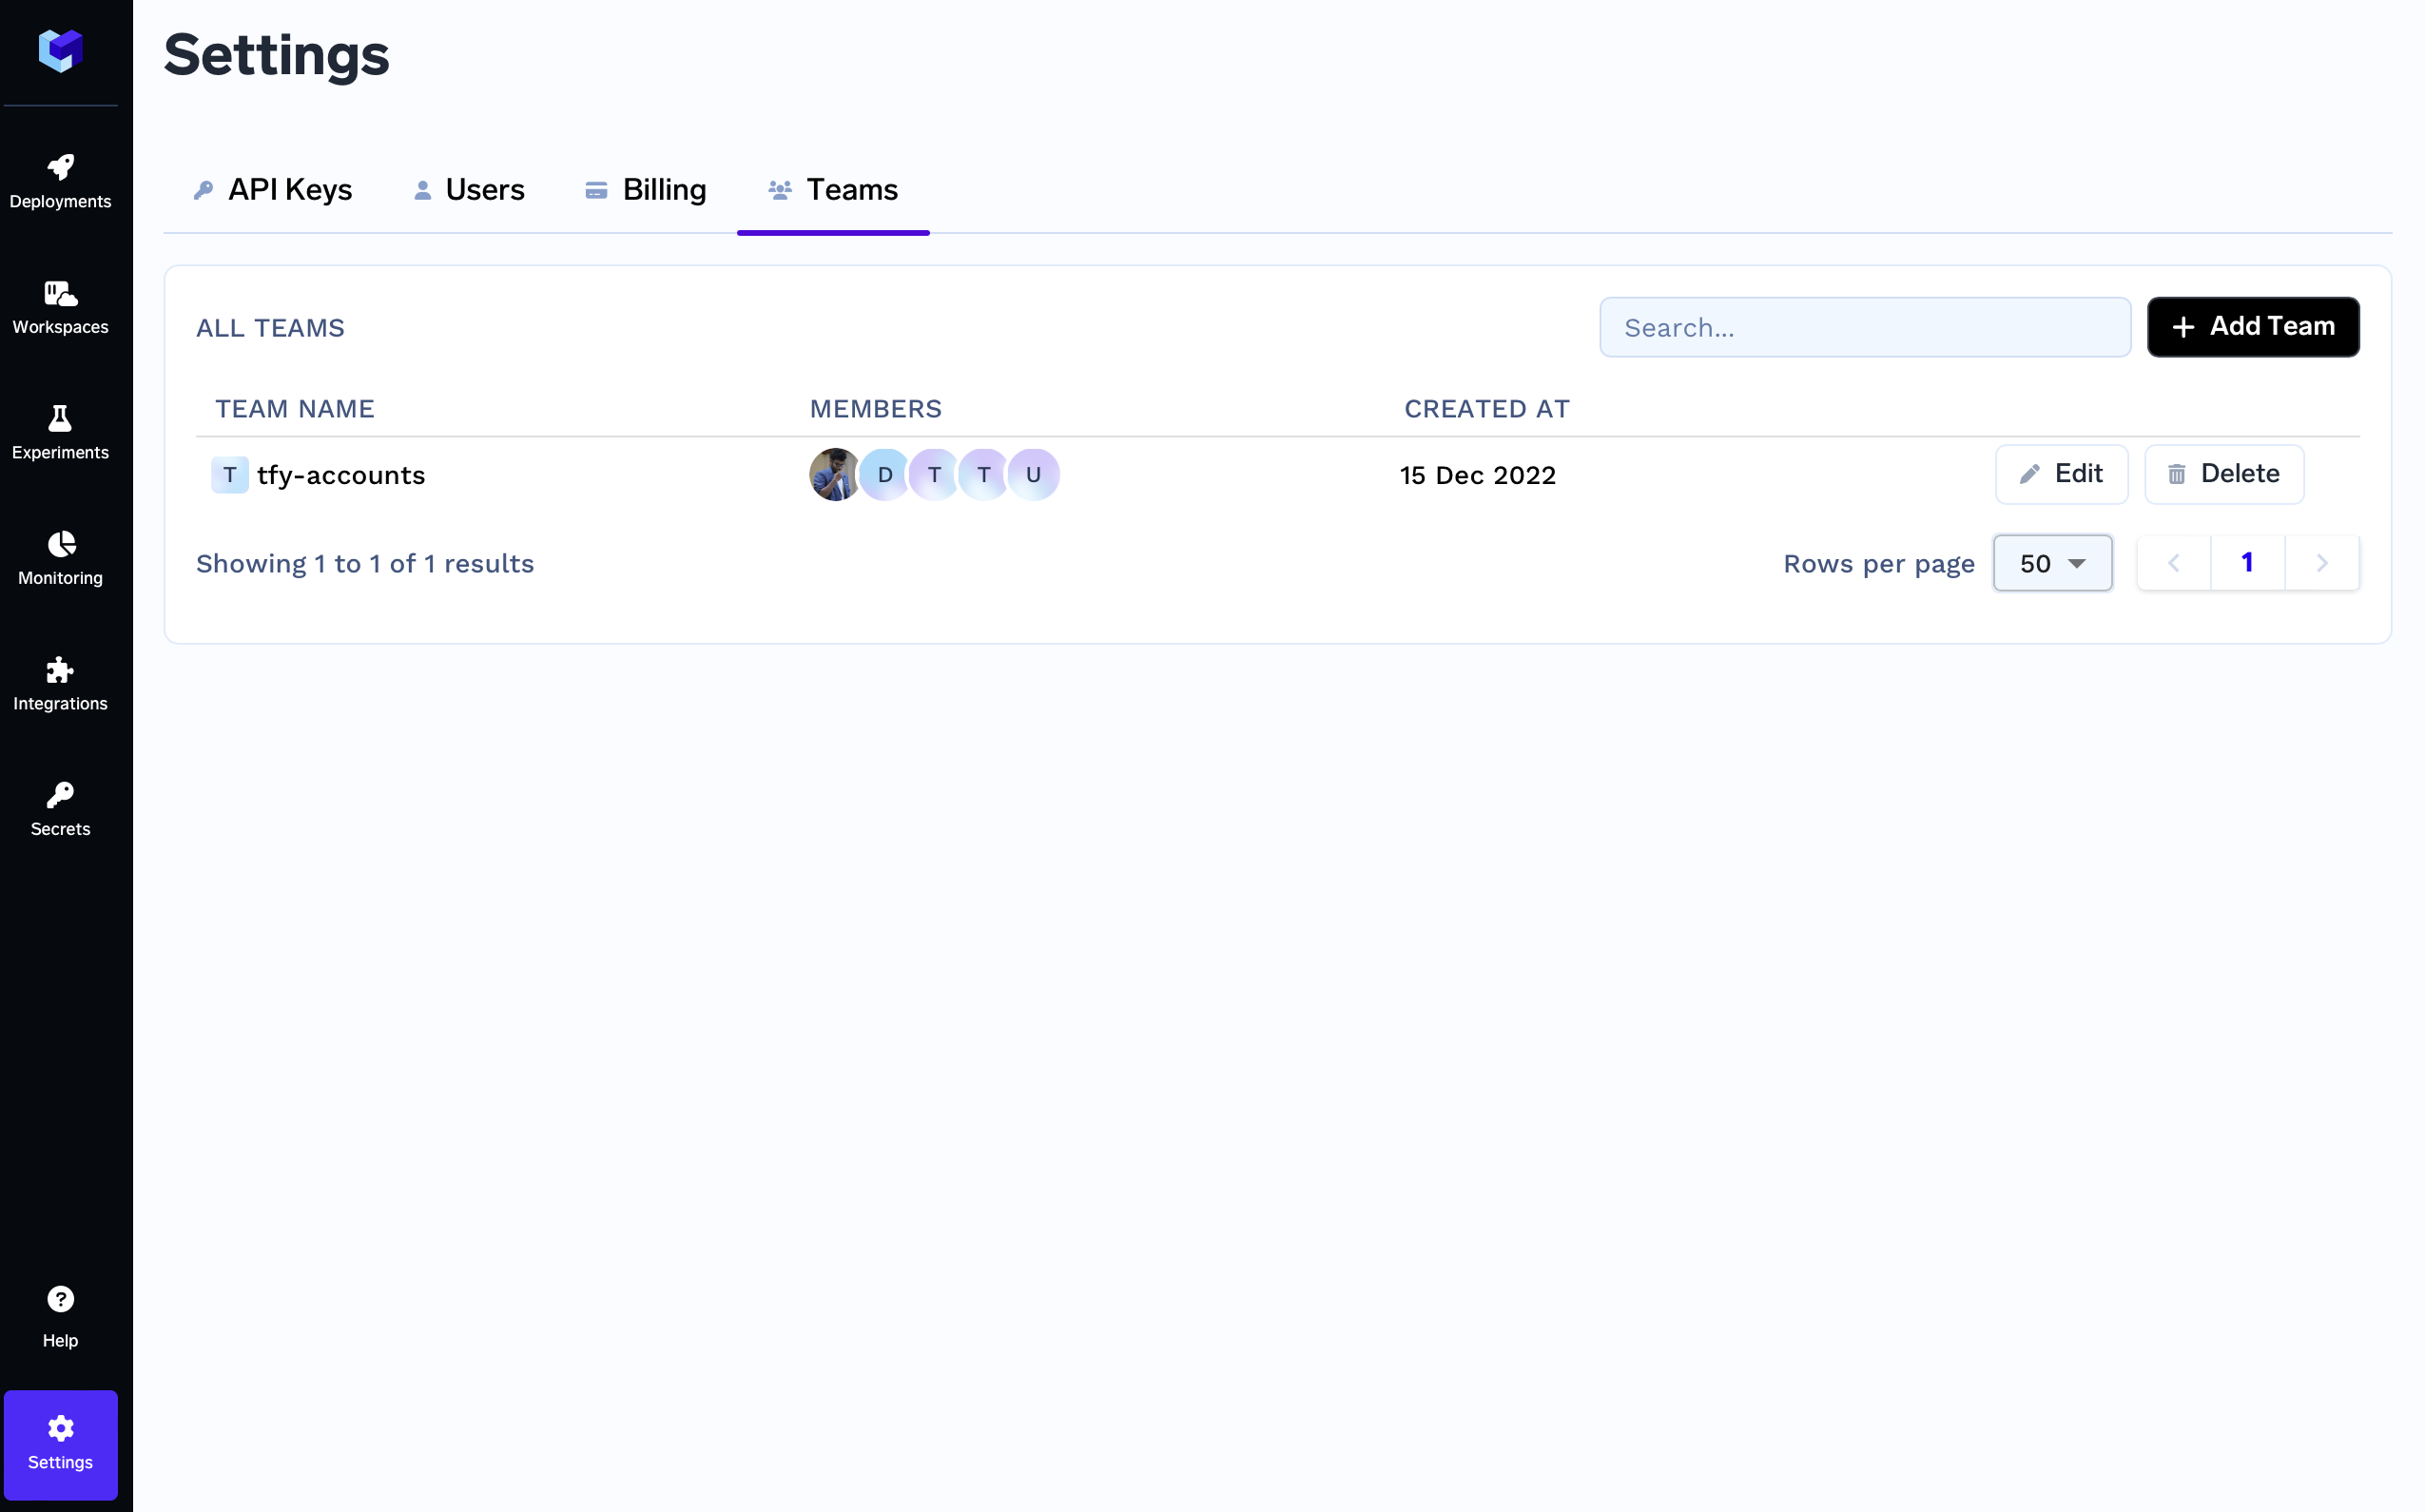Open Monitoring pie chart icon
The height and width of the screenshot is (1512, 2425).
pyautogui.click(x=60, y=558)
